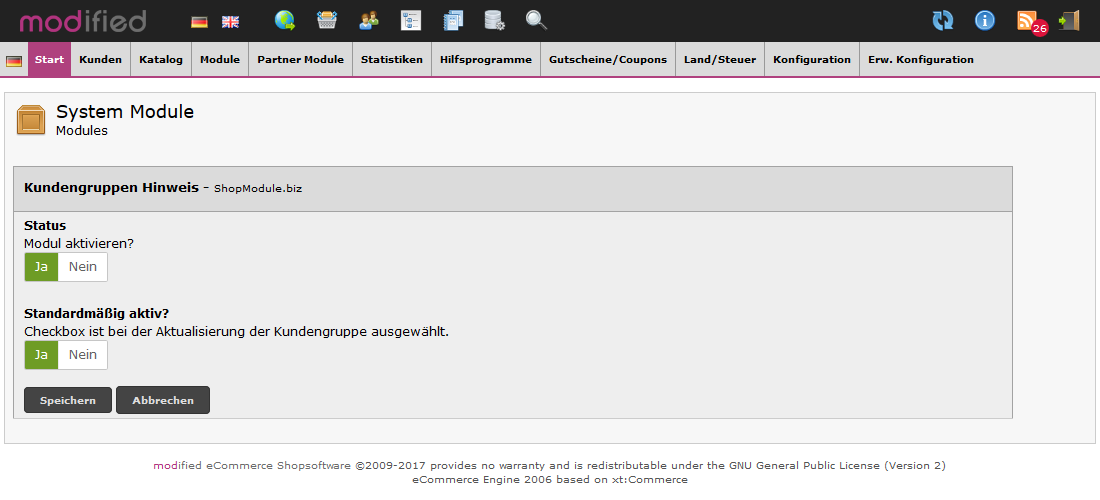
Task: Open the Kunden menu
Action: pyautogui.click(x=100, y=60)
